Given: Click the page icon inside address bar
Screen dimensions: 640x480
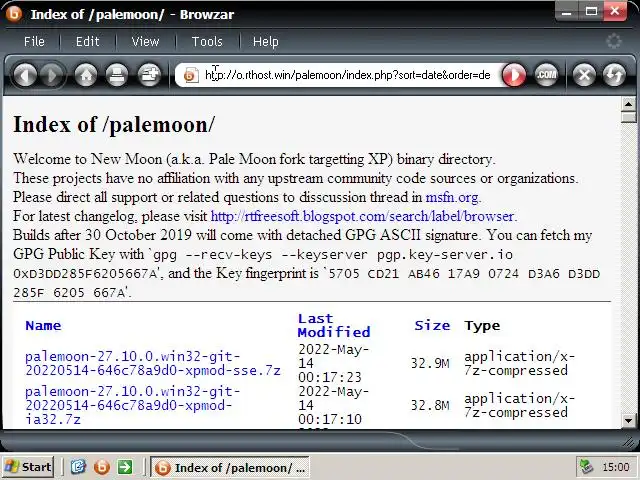Looking at the screenshot, I should click(x=191, y=75).
